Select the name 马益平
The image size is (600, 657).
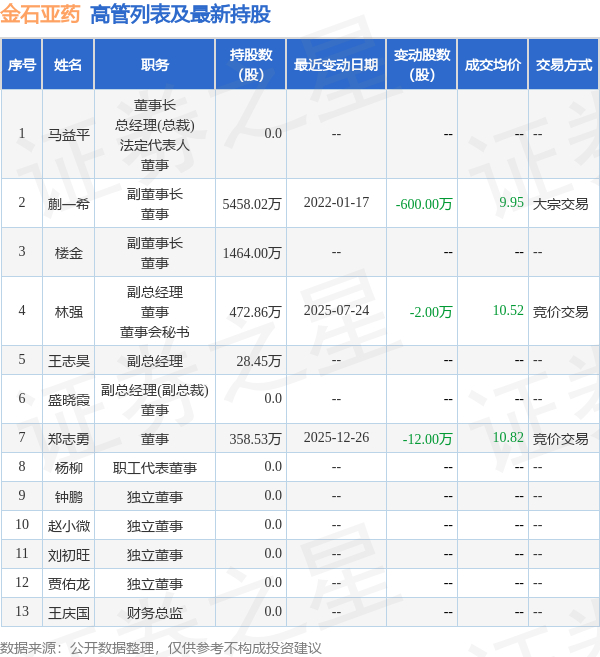coord(69,135)
